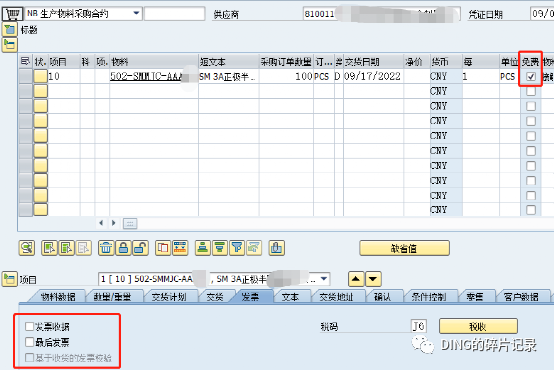The image size is (554, 370).
Task: Click the greyed-out delete filter icon
Action: (x=254, y=248)
